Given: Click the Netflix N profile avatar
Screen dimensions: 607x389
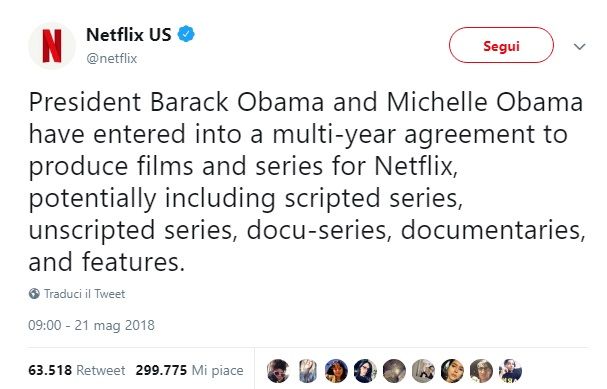Looking at the screenshot, I should [x=52, y=46].
